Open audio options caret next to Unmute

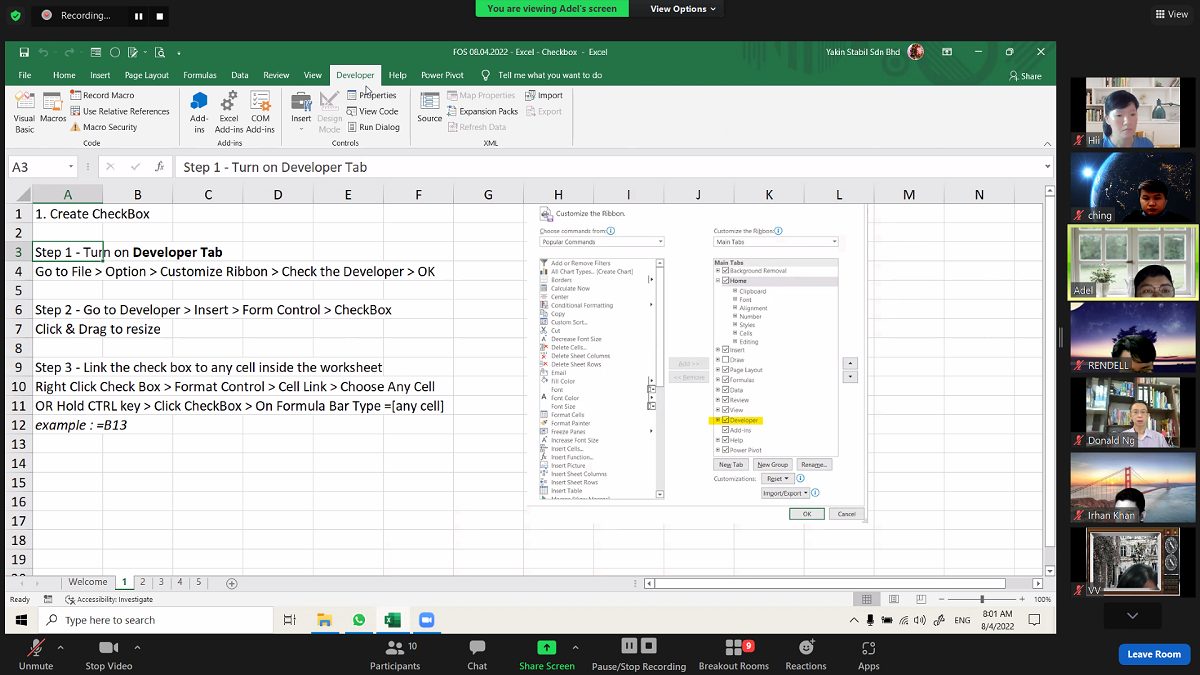pos(62,648)
